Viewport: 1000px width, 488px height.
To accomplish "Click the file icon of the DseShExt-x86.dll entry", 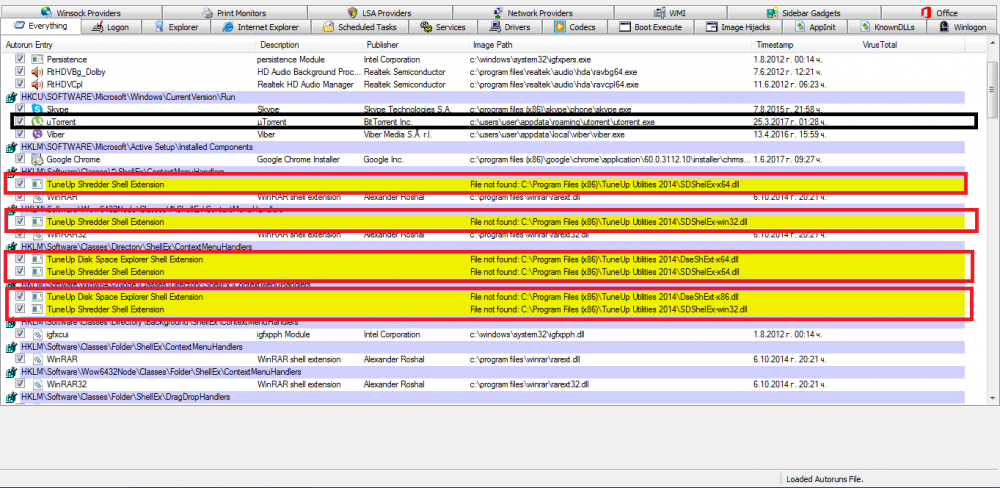I will click(37, 297).
